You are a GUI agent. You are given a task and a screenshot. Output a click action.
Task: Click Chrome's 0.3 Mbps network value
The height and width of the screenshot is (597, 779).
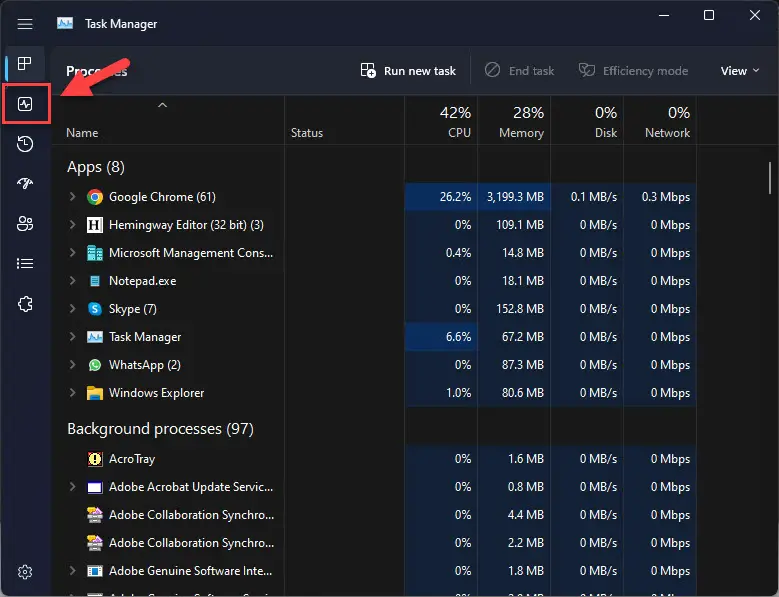point(666,197)
